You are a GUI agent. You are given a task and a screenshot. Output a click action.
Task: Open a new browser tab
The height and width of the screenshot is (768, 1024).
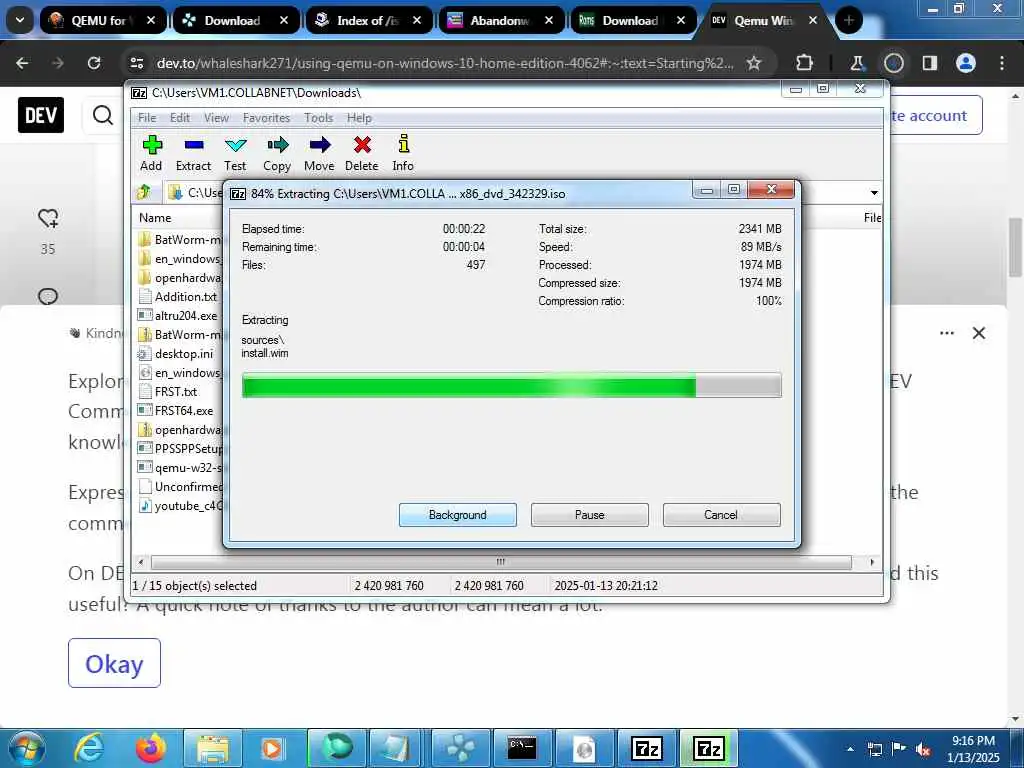pos(848,20)
